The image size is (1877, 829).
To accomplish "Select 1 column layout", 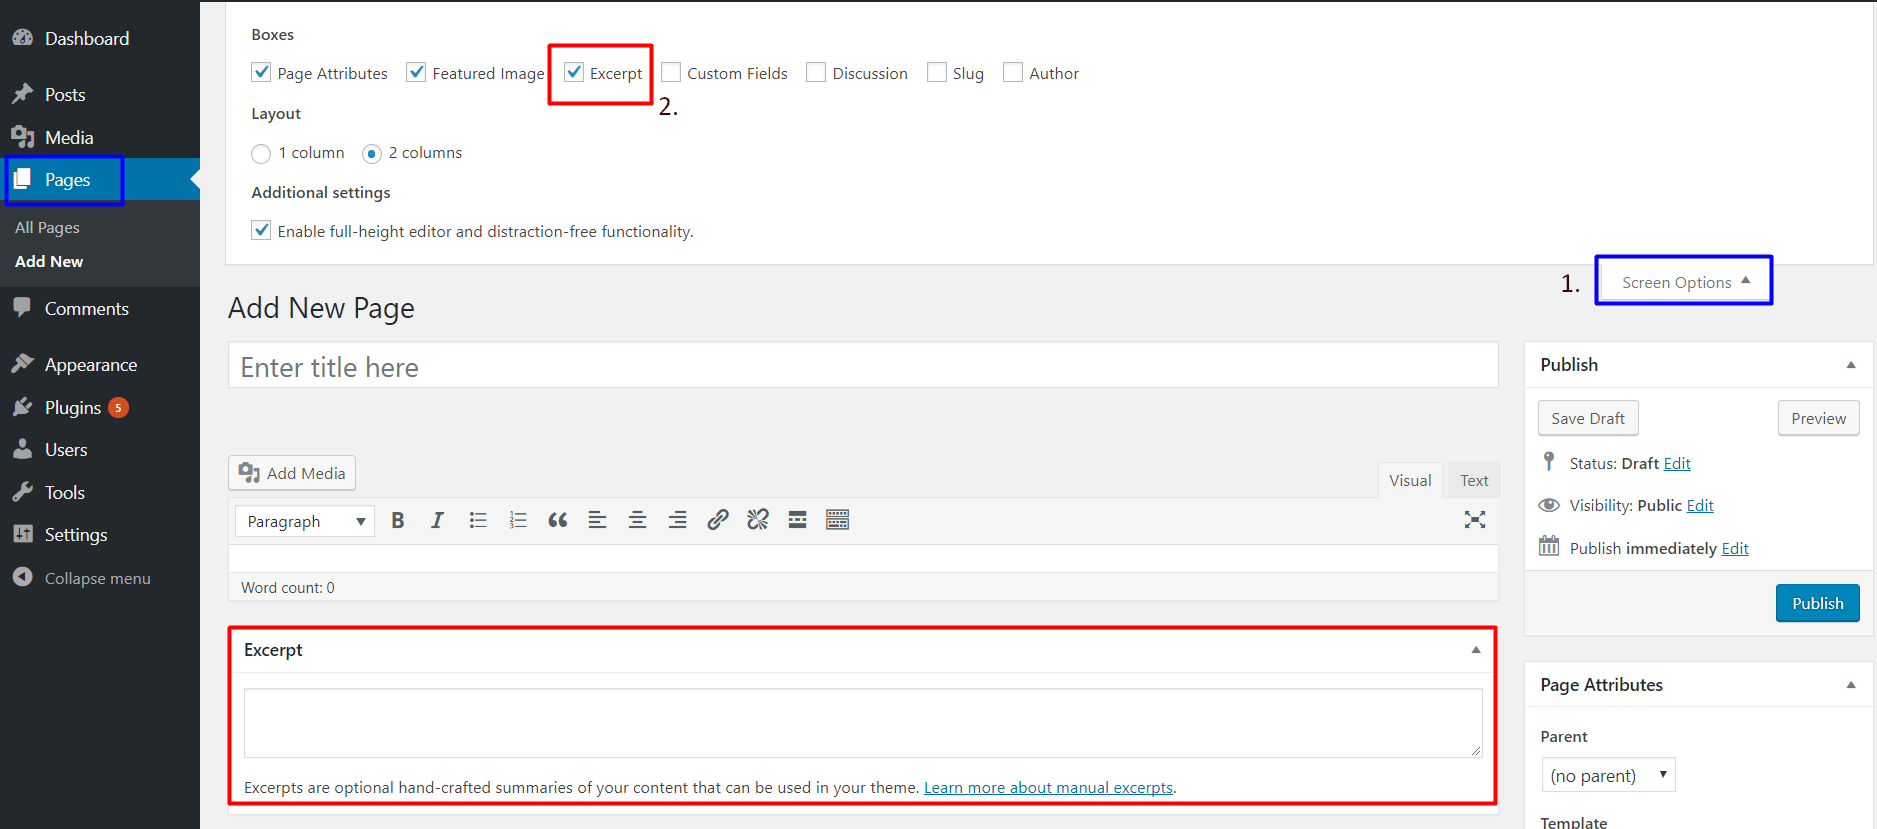I will (261, 153).
